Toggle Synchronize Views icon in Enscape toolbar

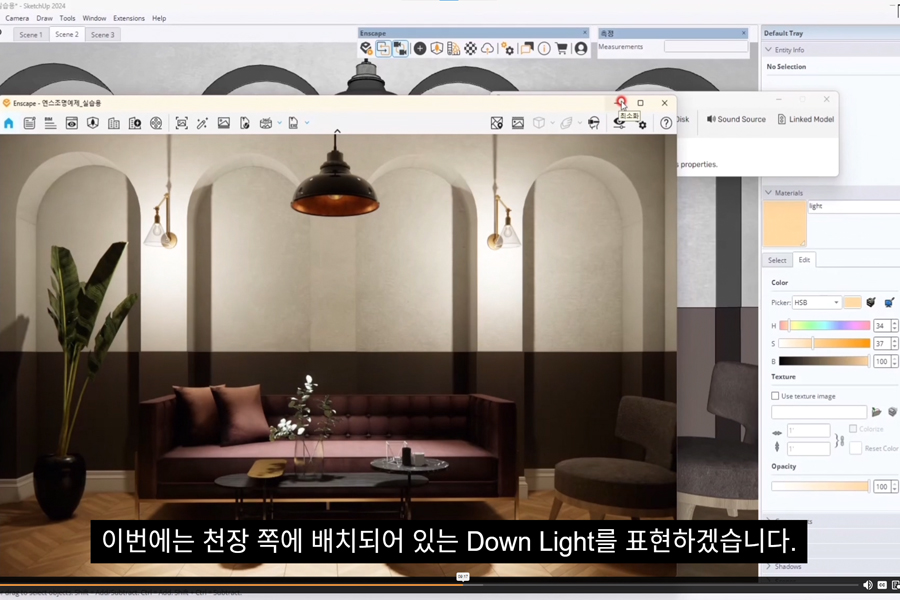tap(401, 49)
